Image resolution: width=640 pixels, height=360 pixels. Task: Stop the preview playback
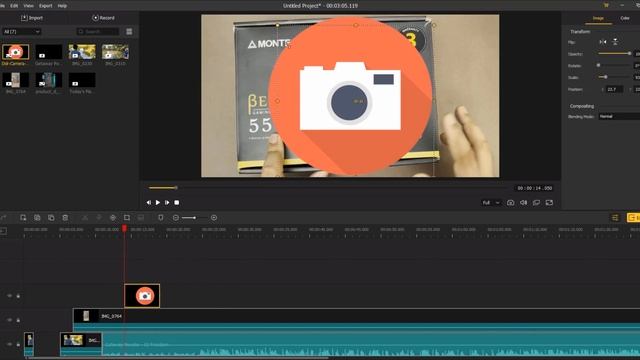[177, 202]
